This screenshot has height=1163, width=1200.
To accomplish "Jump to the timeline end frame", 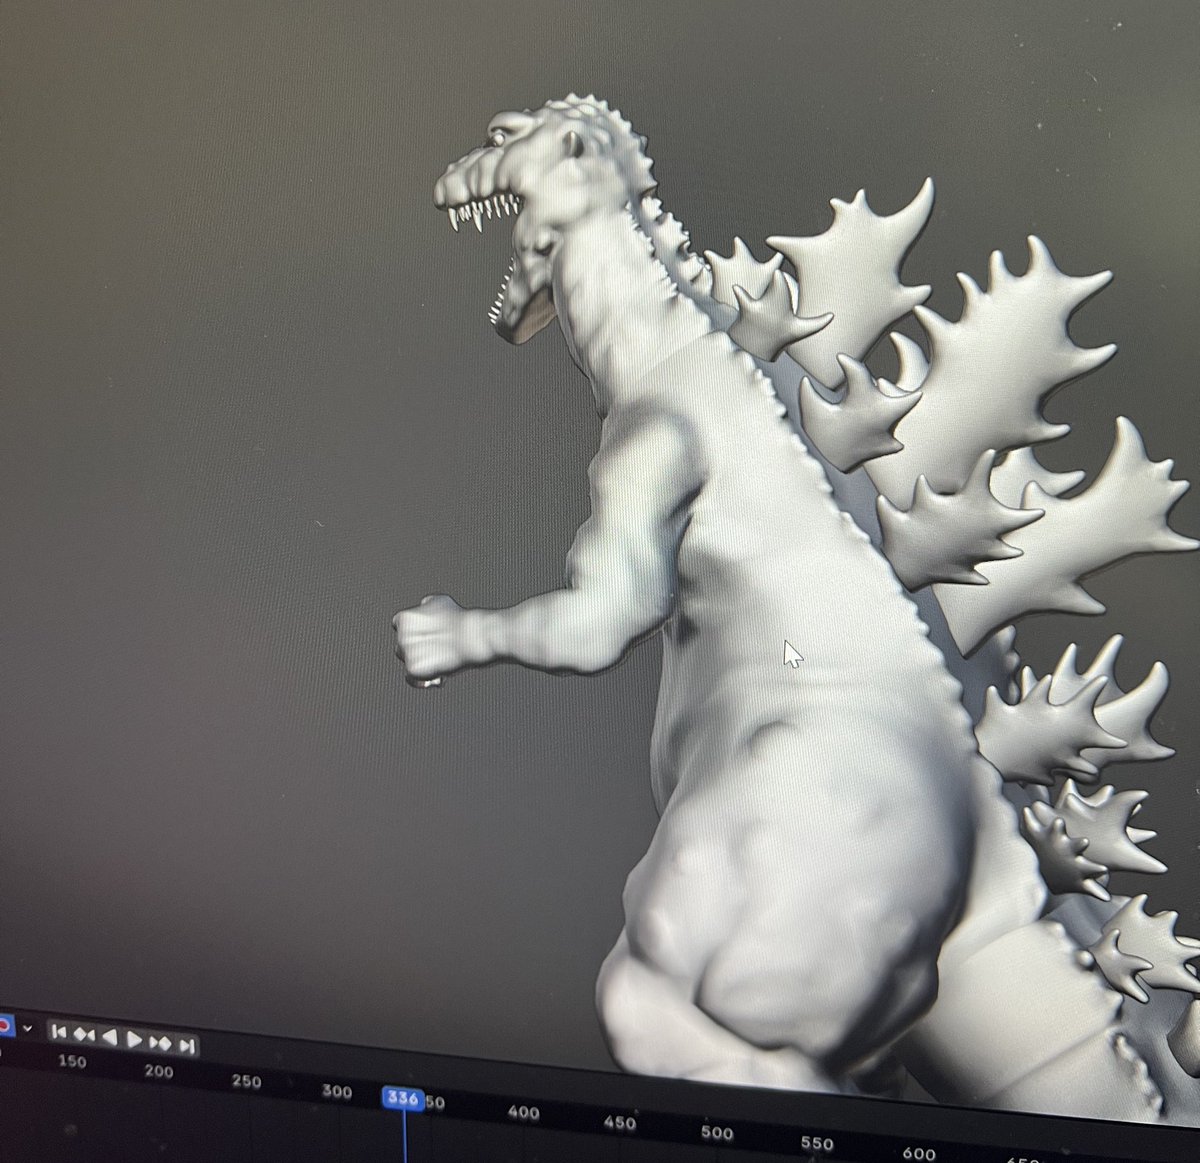I will 186,1045.
